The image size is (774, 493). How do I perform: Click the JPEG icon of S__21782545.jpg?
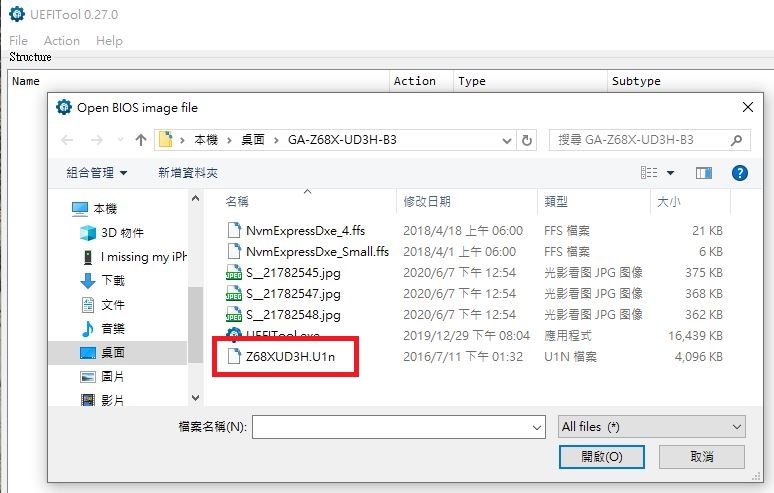pos(233,272)
